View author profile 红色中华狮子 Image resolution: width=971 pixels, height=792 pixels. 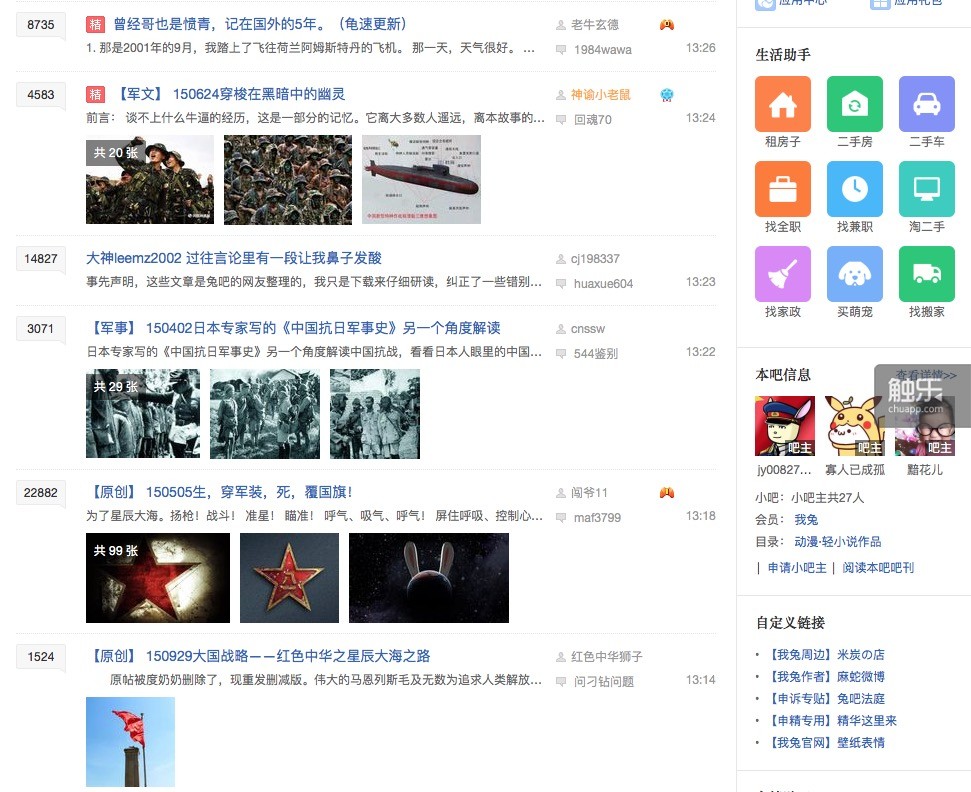pyautogui.click(x=606, y=657)
